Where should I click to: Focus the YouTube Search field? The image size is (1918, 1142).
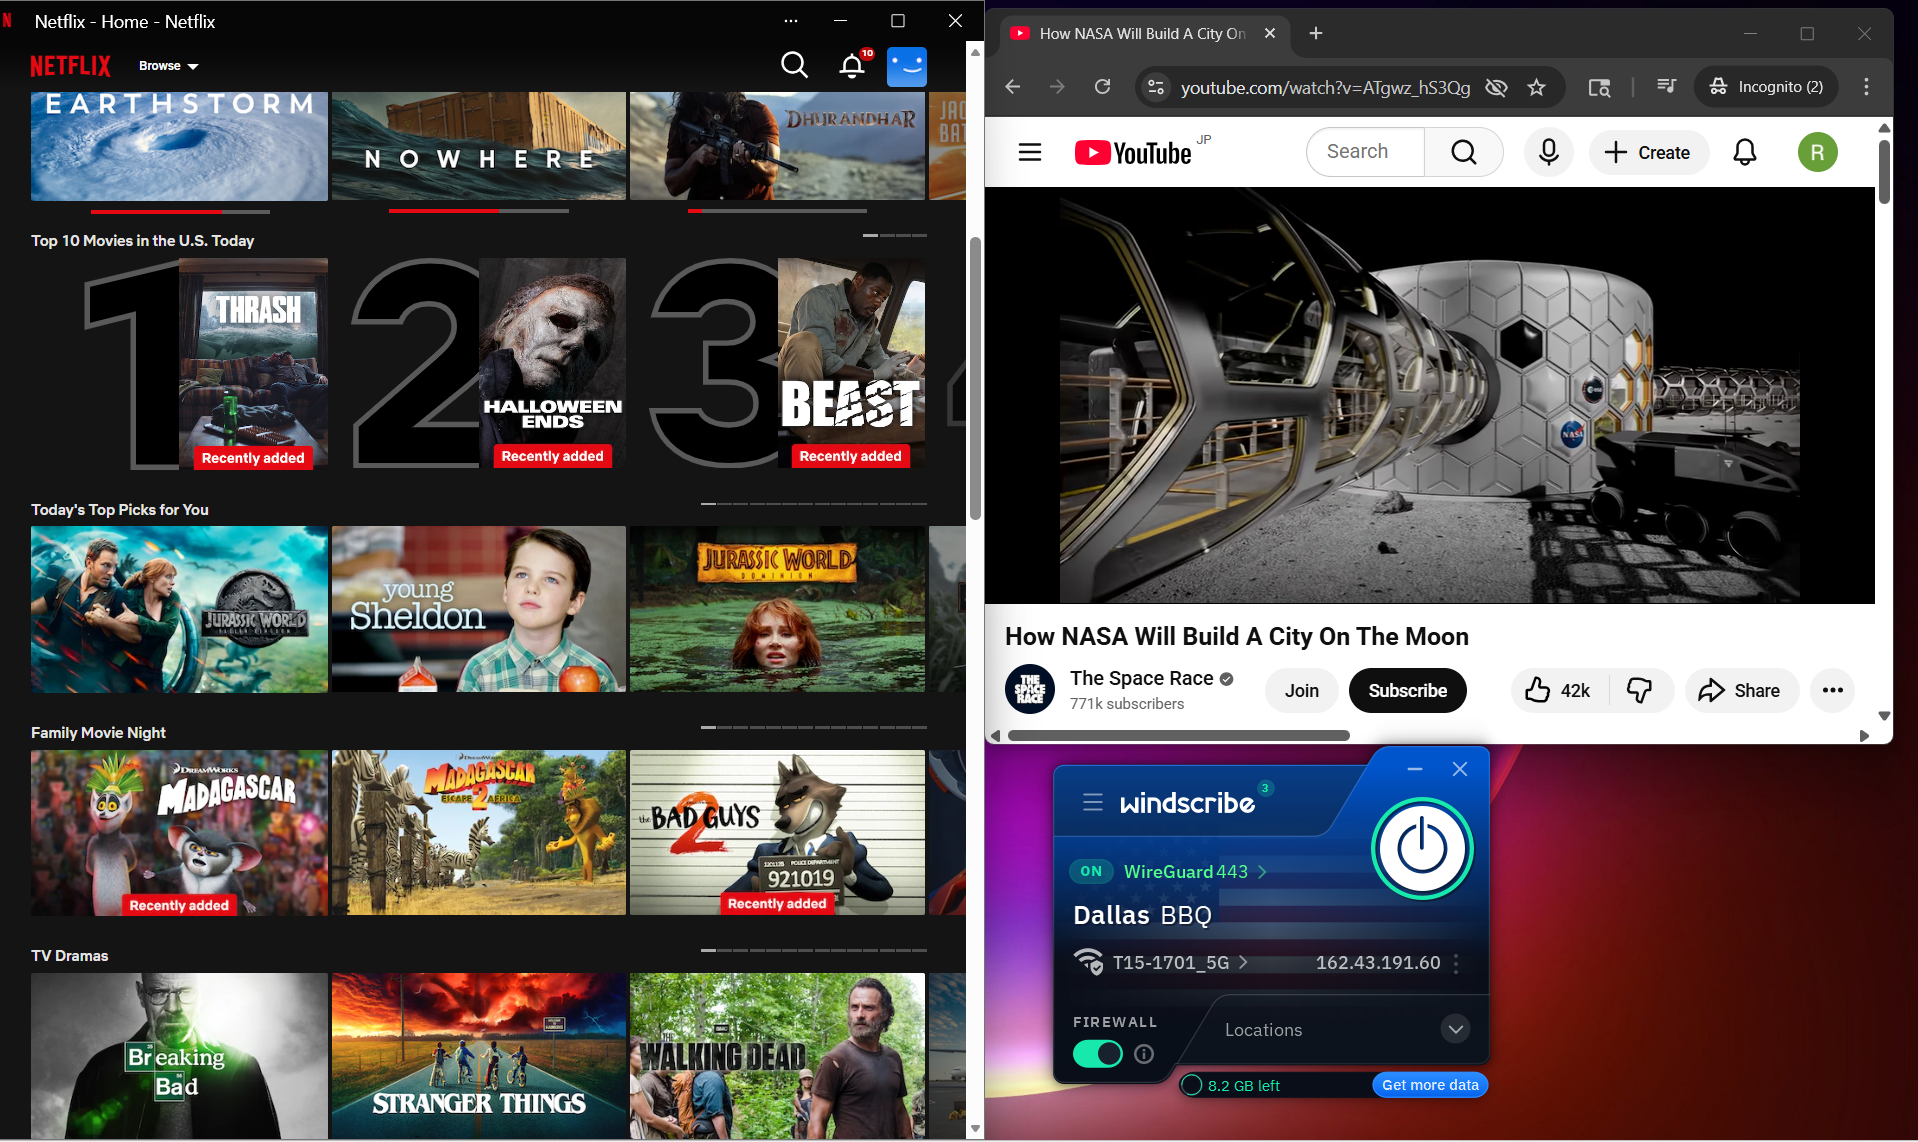click(x=1365, y=152)
